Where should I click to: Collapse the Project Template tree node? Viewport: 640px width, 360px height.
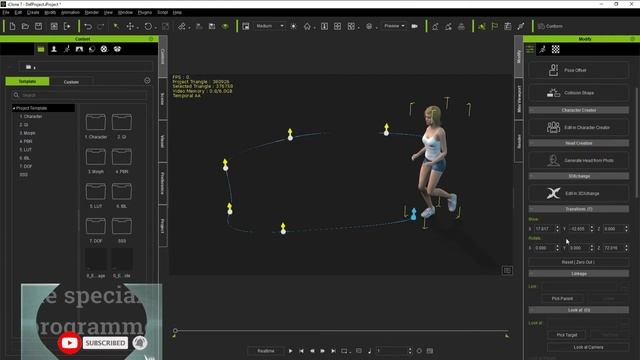tap(14, 108)
